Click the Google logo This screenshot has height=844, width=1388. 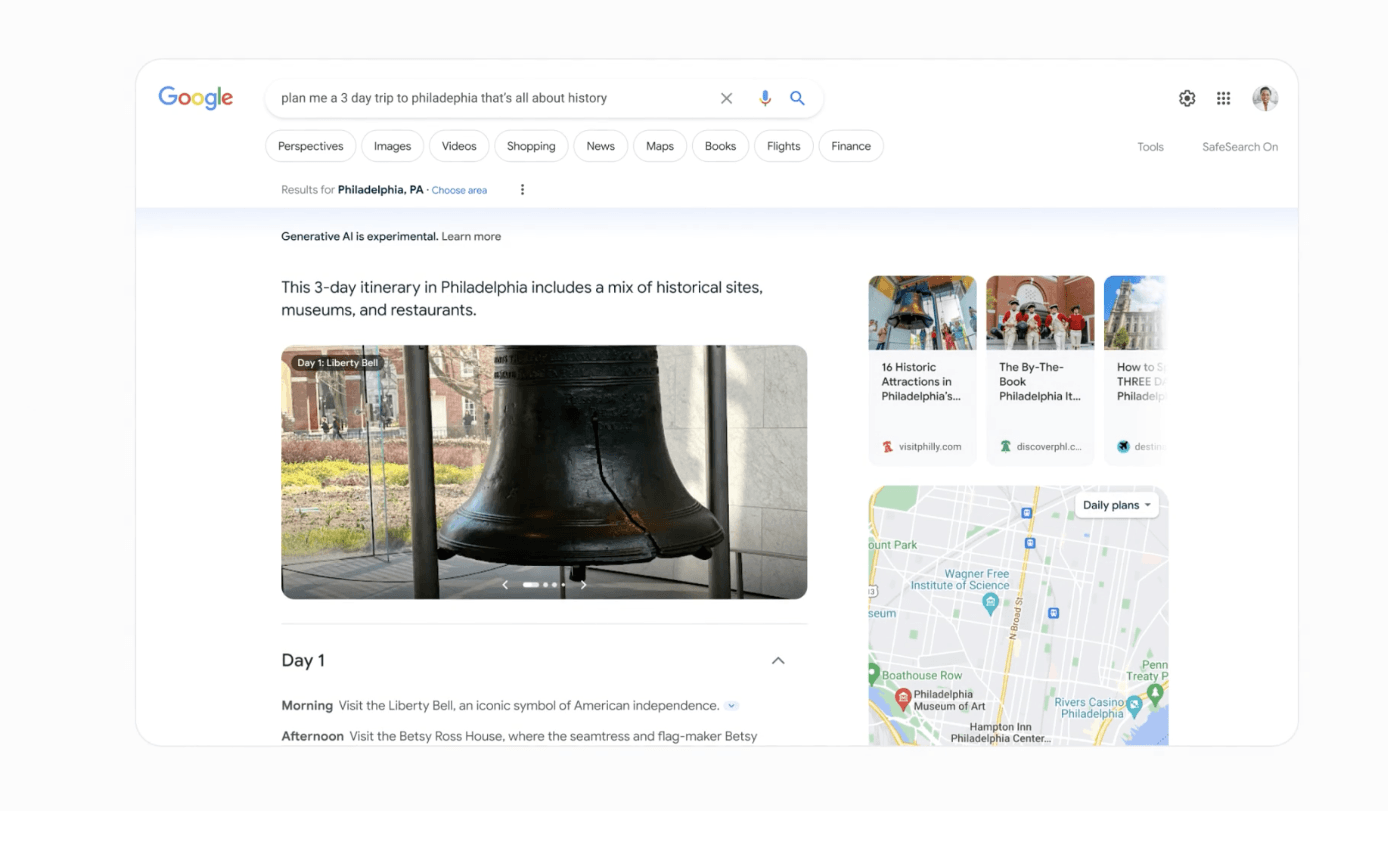click(x=195, y=97)
